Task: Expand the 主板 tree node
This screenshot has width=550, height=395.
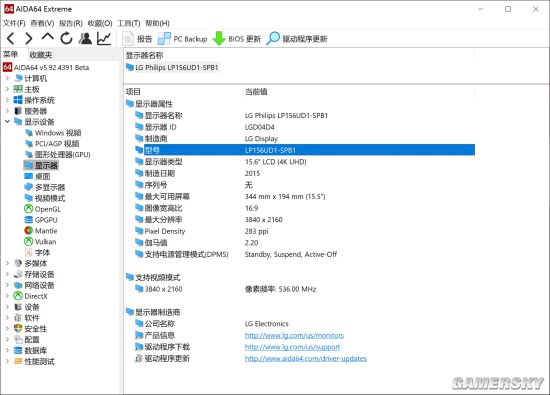Action: tap(7, 89)
